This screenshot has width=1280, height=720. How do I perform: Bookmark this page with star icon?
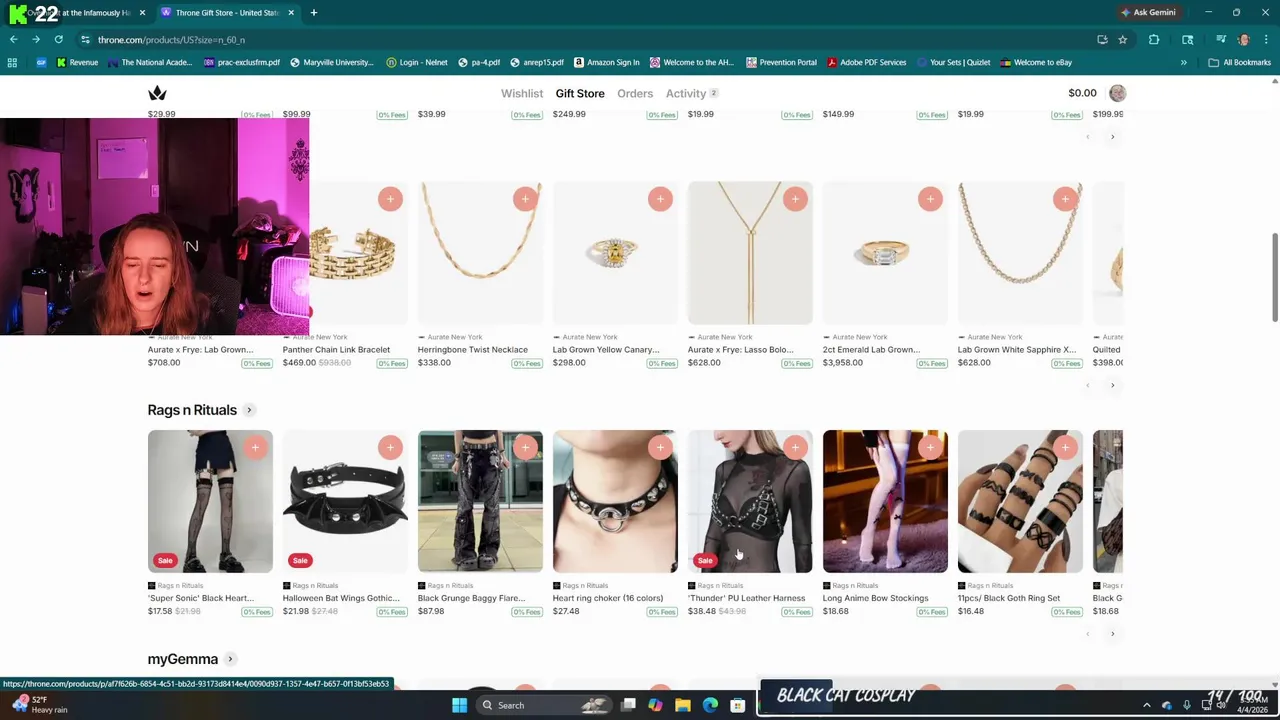(x=1123, y=39)
